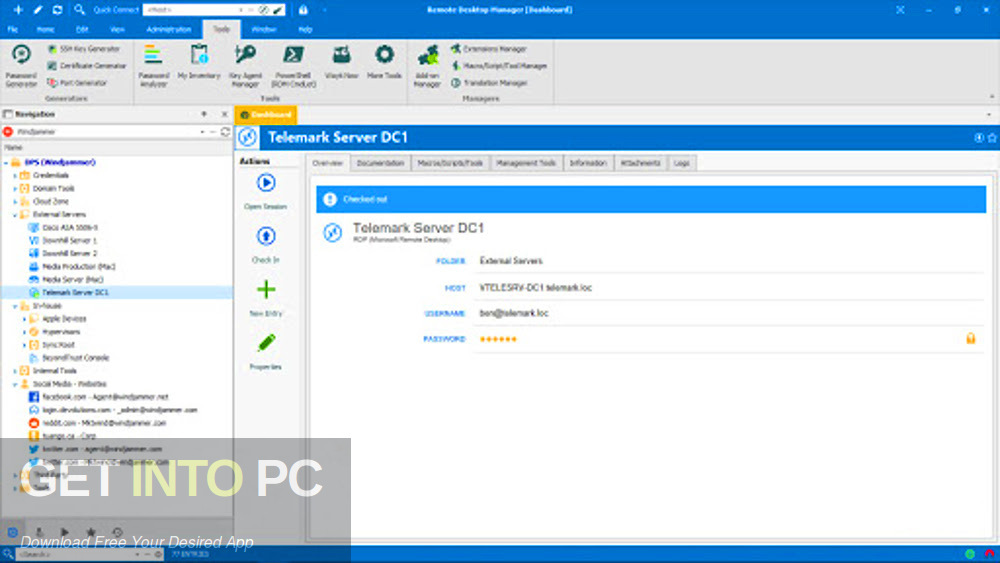
Task: Open the Administration ribbon tab
Action: tap(168, 29)
